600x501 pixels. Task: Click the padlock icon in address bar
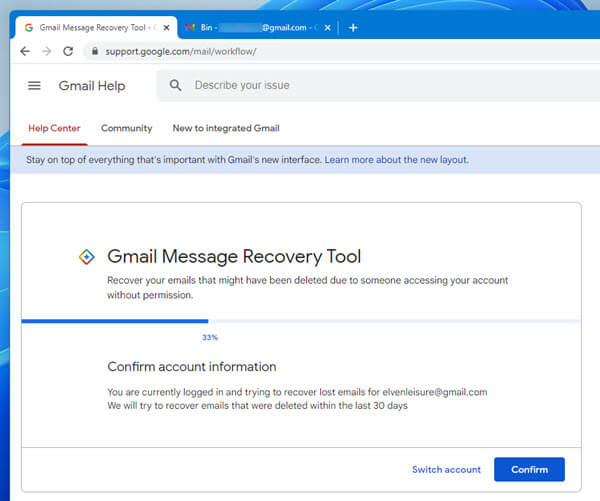[95, 51]
